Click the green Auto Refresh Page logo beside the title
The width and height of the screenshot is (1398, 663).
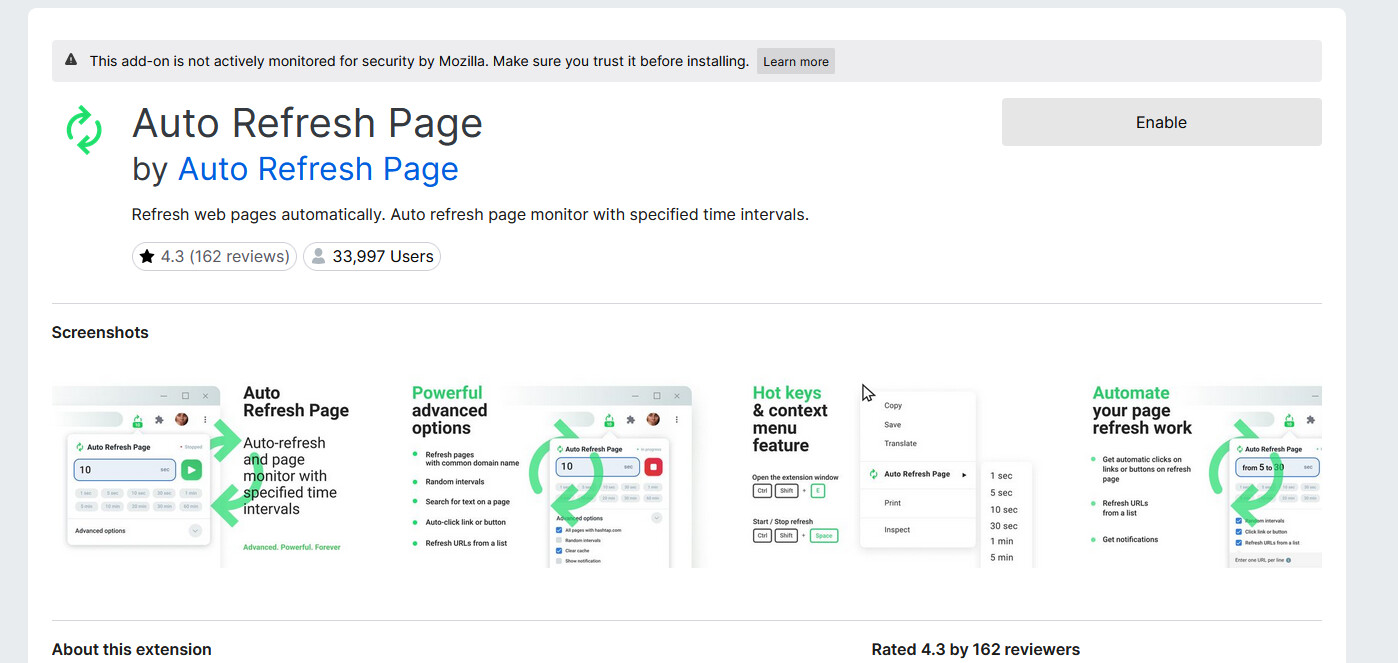click(x=84, y=130)
